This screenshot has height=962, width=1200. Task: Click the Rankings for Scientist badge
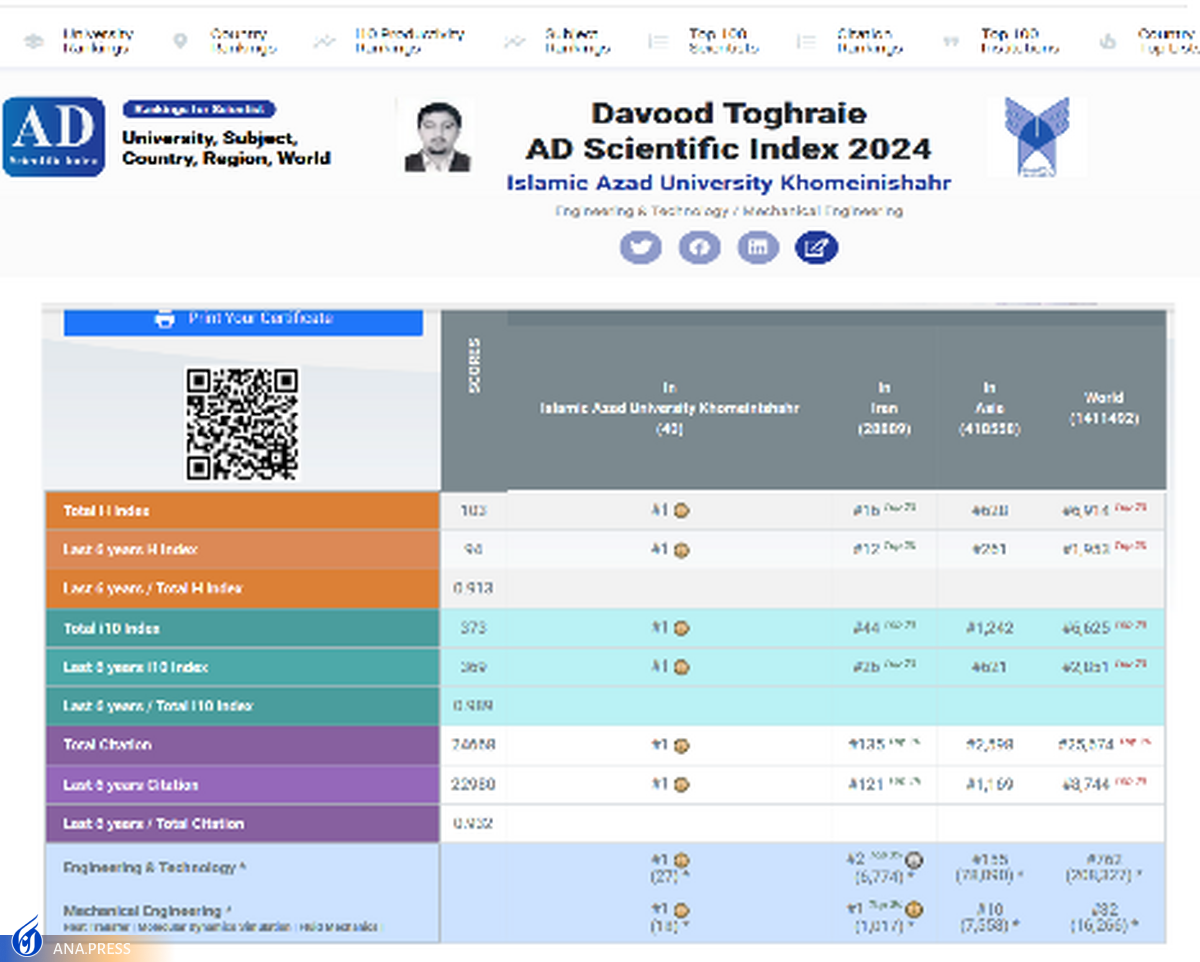[x=199, y=110]
